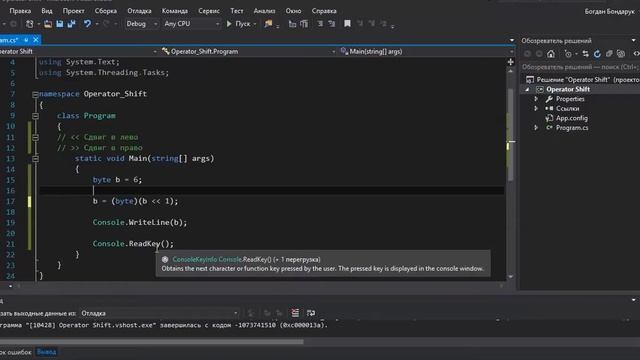Click the Clear All output icon

click(x=295, y=313)
